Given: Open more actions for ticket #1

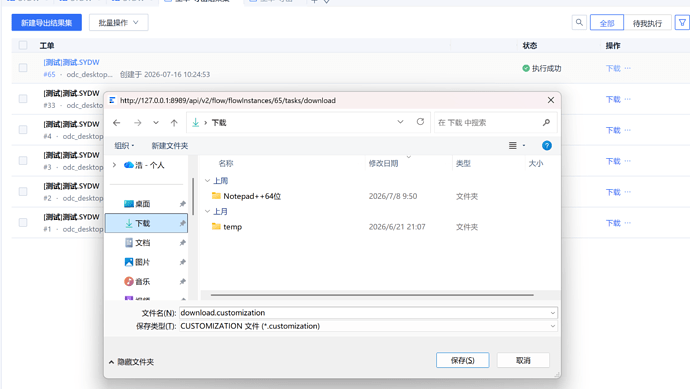Looking at the screenshot, I should coord(628,223).
